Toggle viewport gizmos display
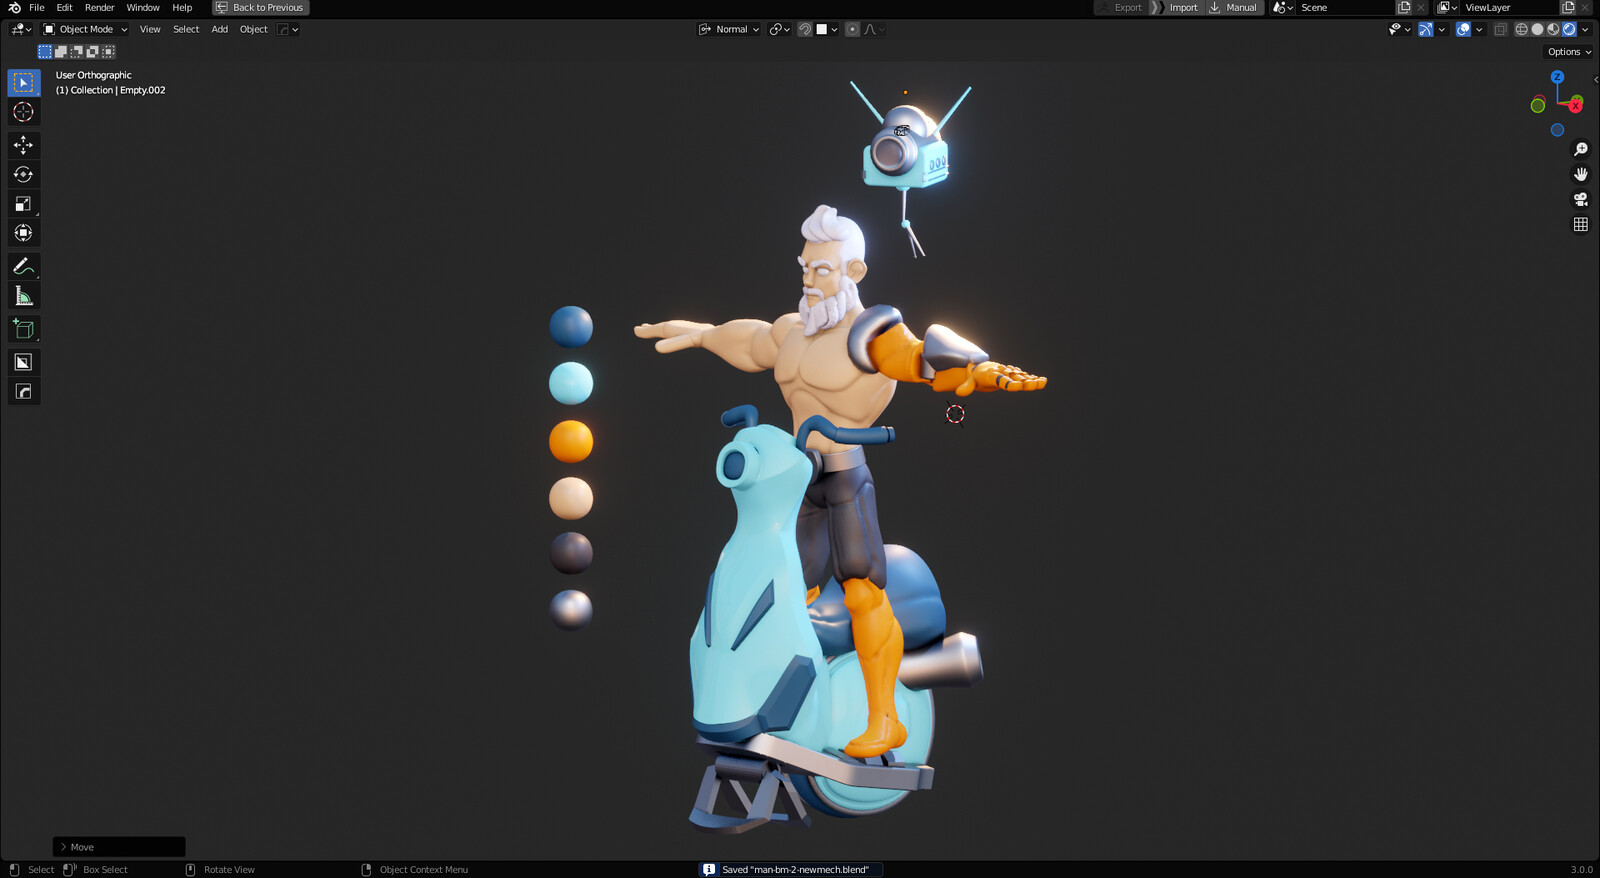Screen dimensions: 1600x878 pos(1426,29)
